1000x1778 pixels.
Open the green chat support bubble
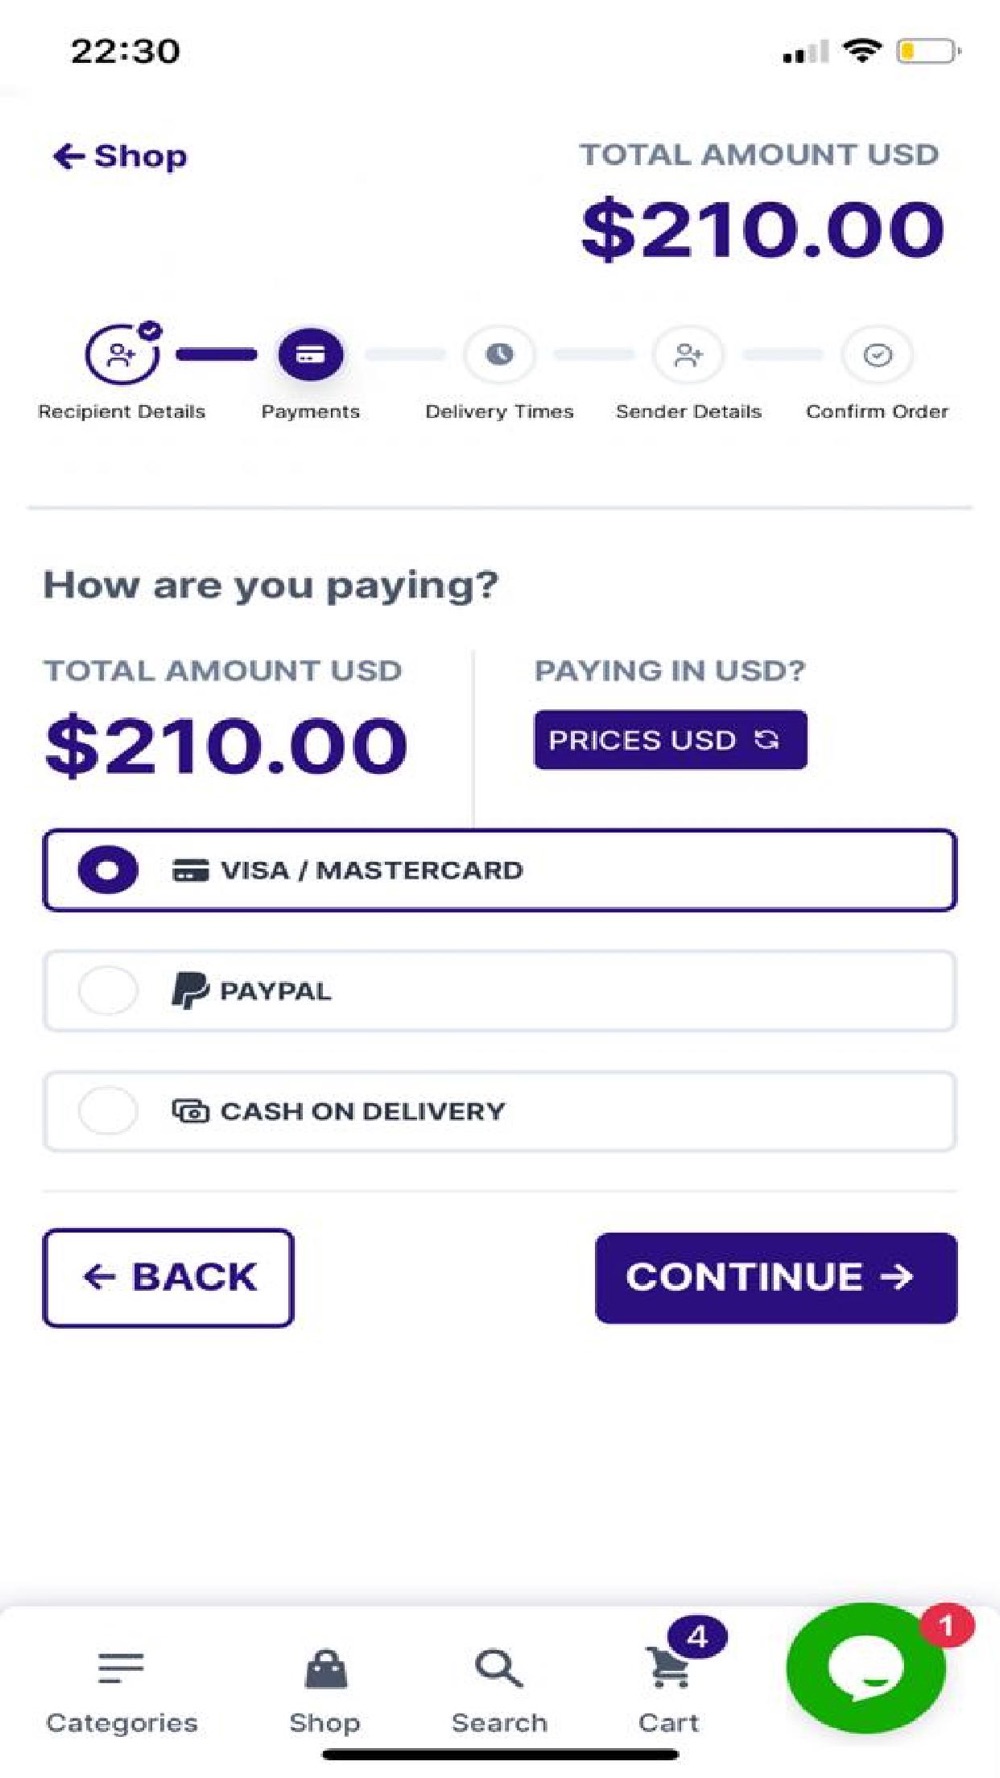click(866, 1667)
